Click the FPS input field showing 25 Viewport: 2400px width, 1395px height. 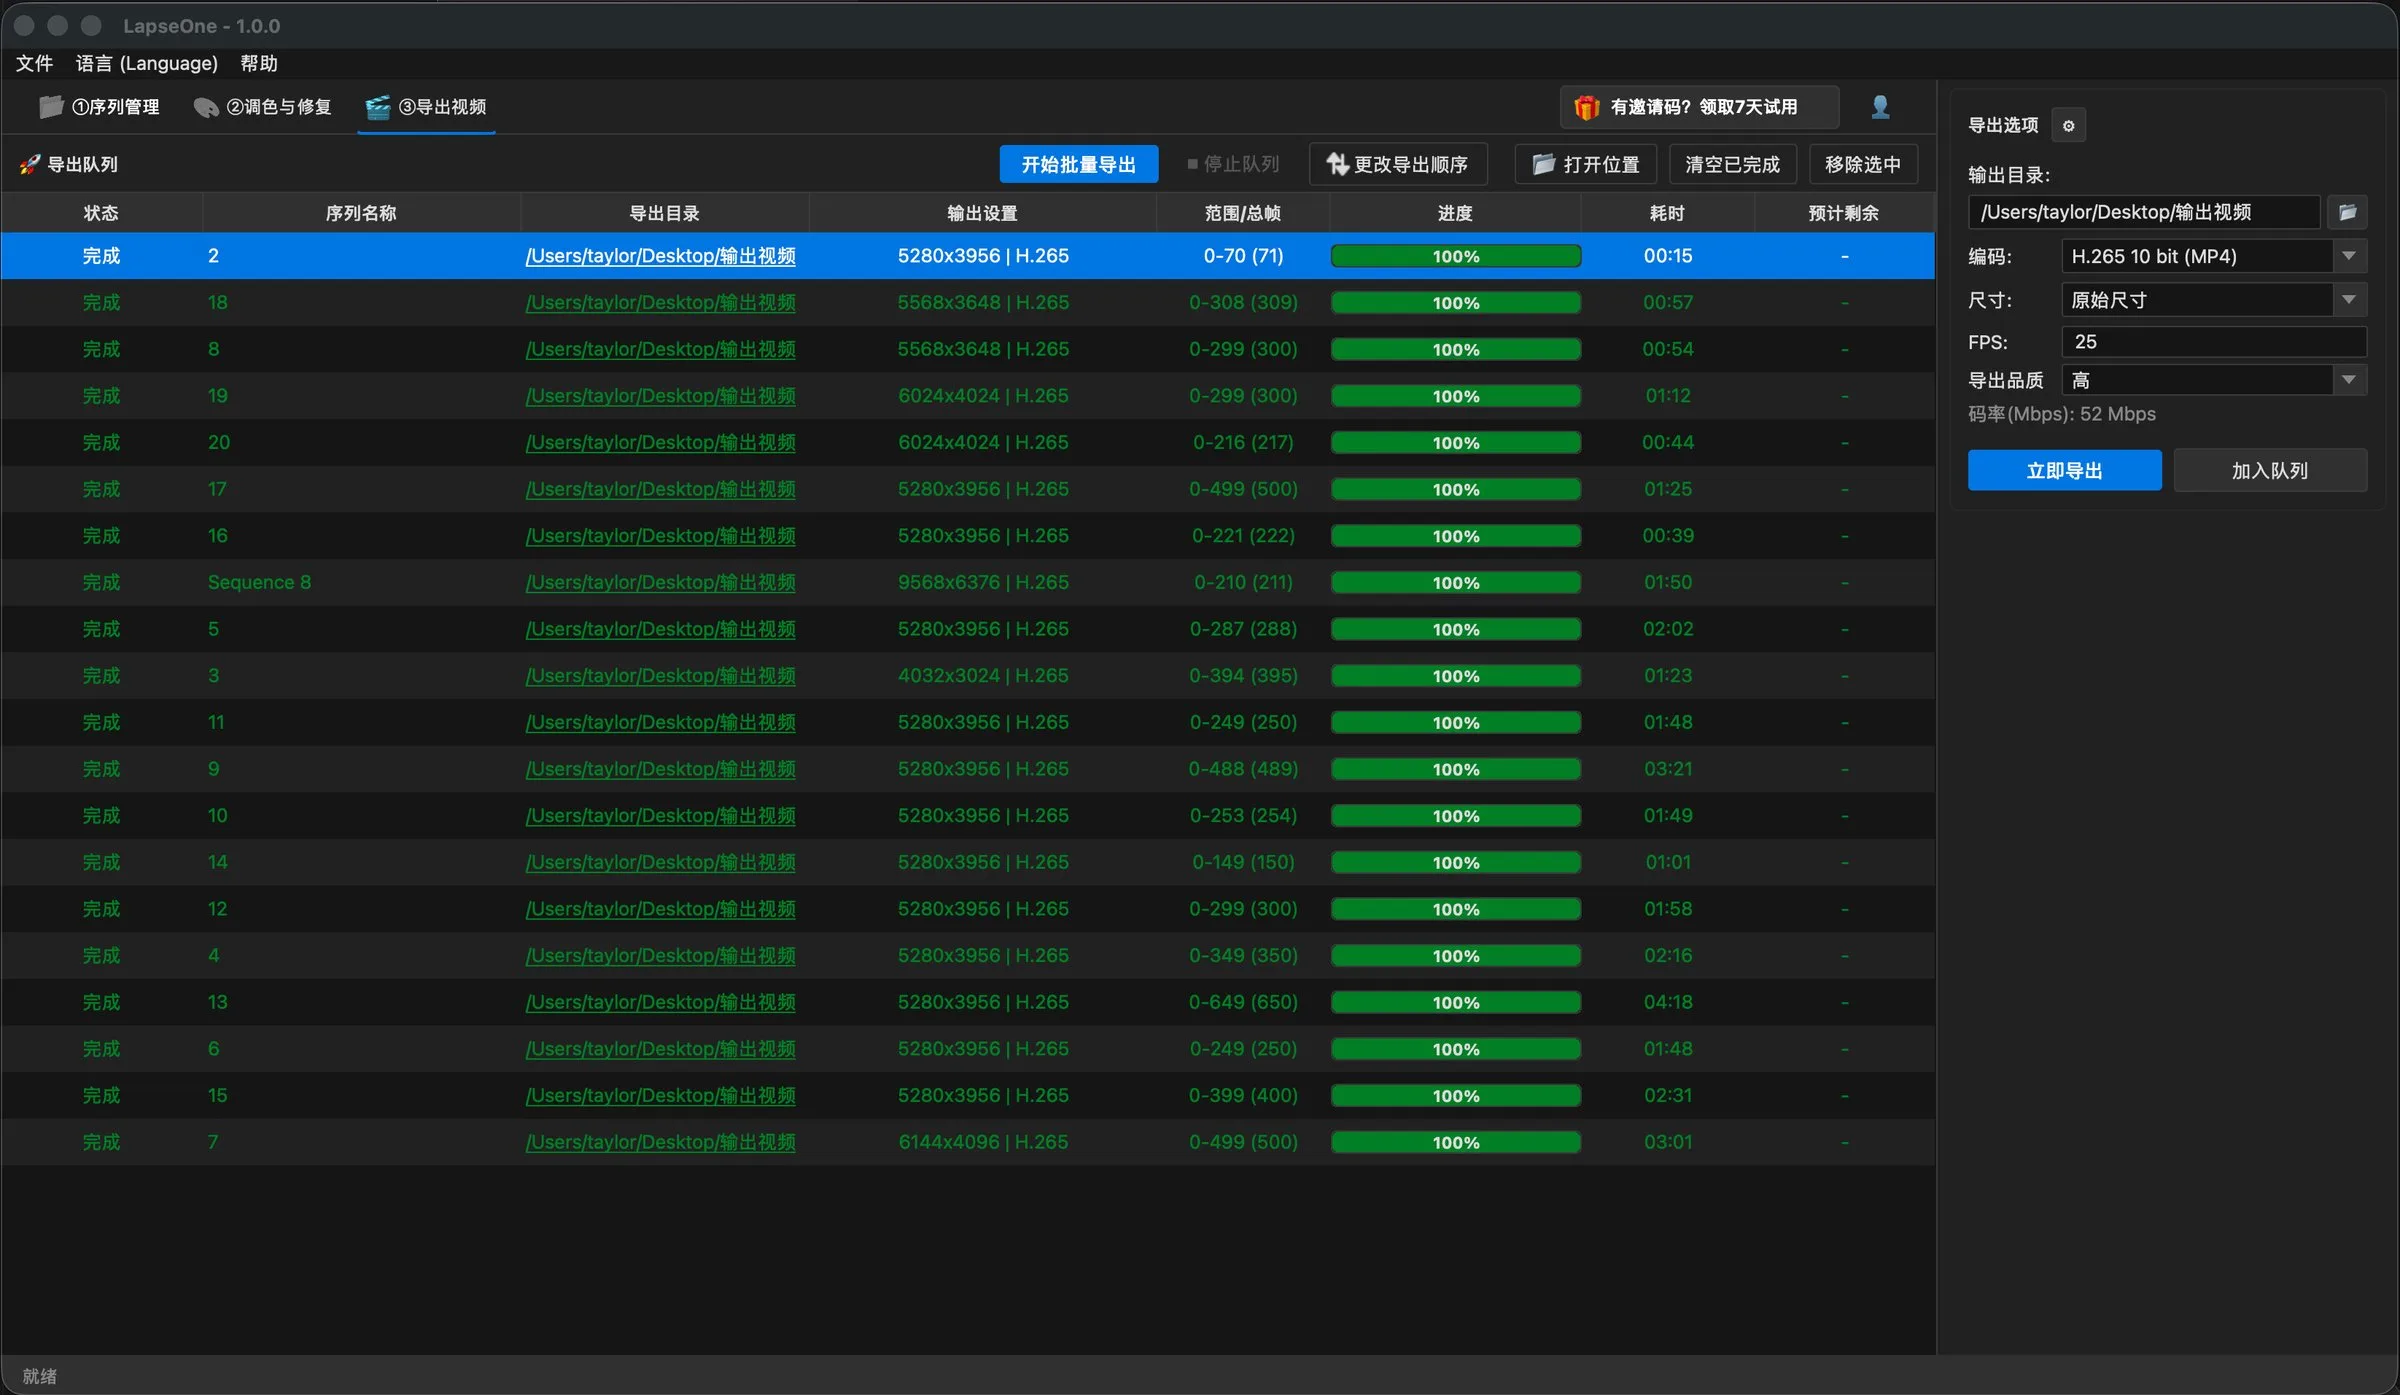tap(2214, 342)
